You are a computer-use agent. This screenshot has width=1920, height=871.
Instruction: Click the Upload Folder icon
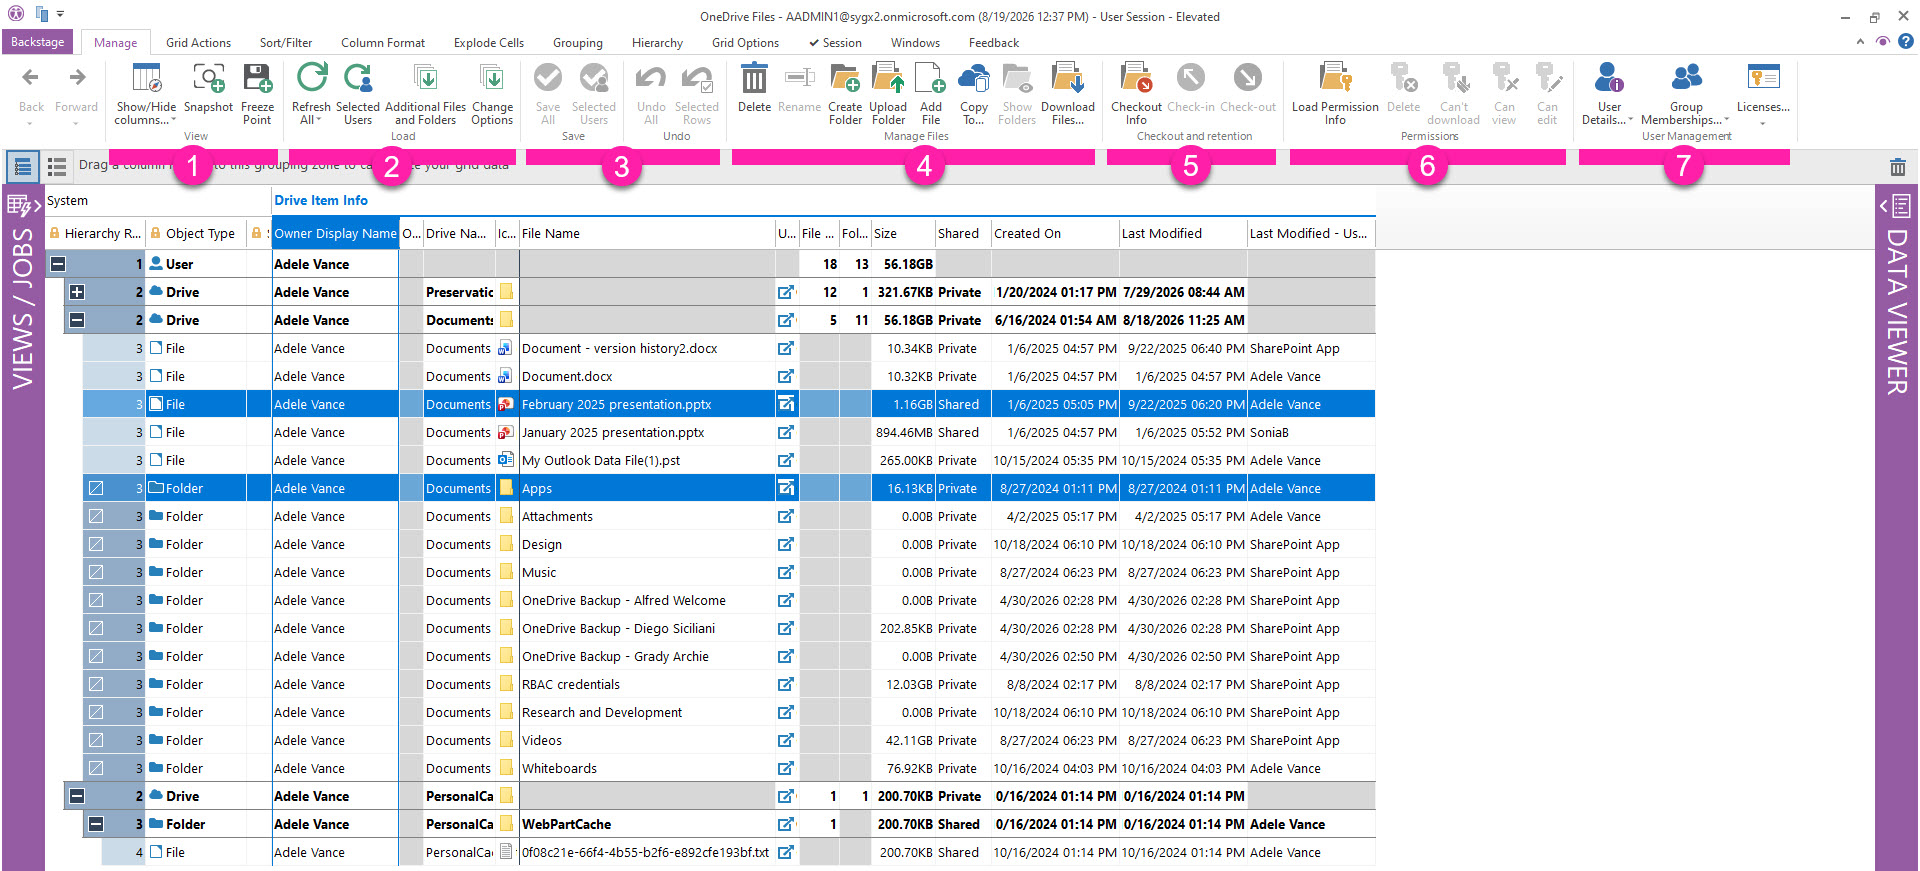click(x=888, y=78)
